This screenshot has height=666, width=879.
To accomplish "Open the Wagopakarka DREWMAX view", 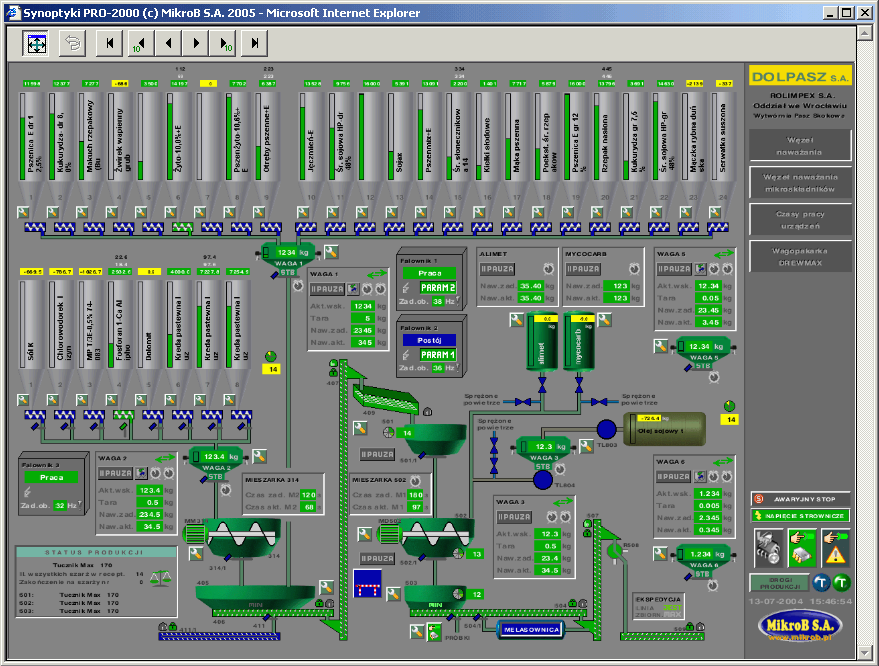I will [x=800, y=257].
